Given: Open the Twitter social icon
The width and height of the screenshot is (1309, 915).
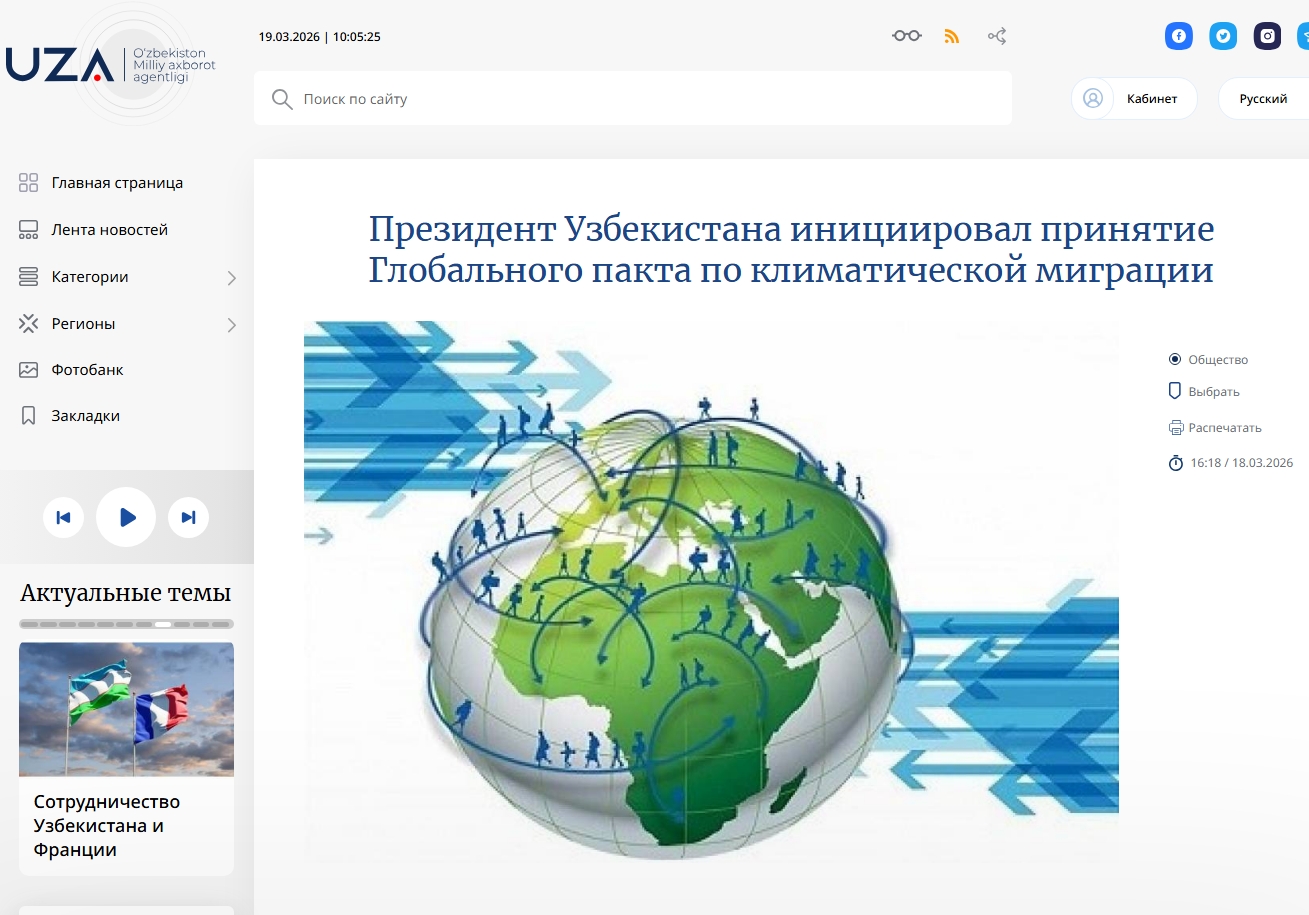Looking at the screenshot, I should pyautogui.click(x=1223, y=36).
